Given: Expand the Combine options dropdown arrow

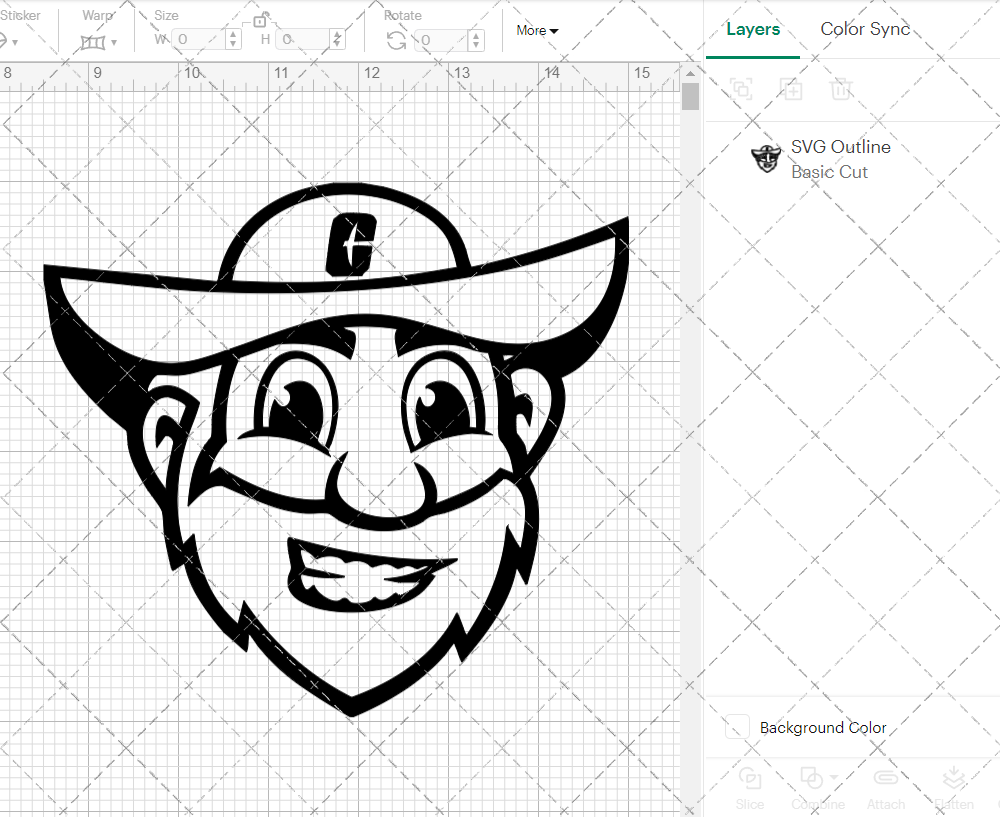Looking at the screenshot, I should pos(834,777).
